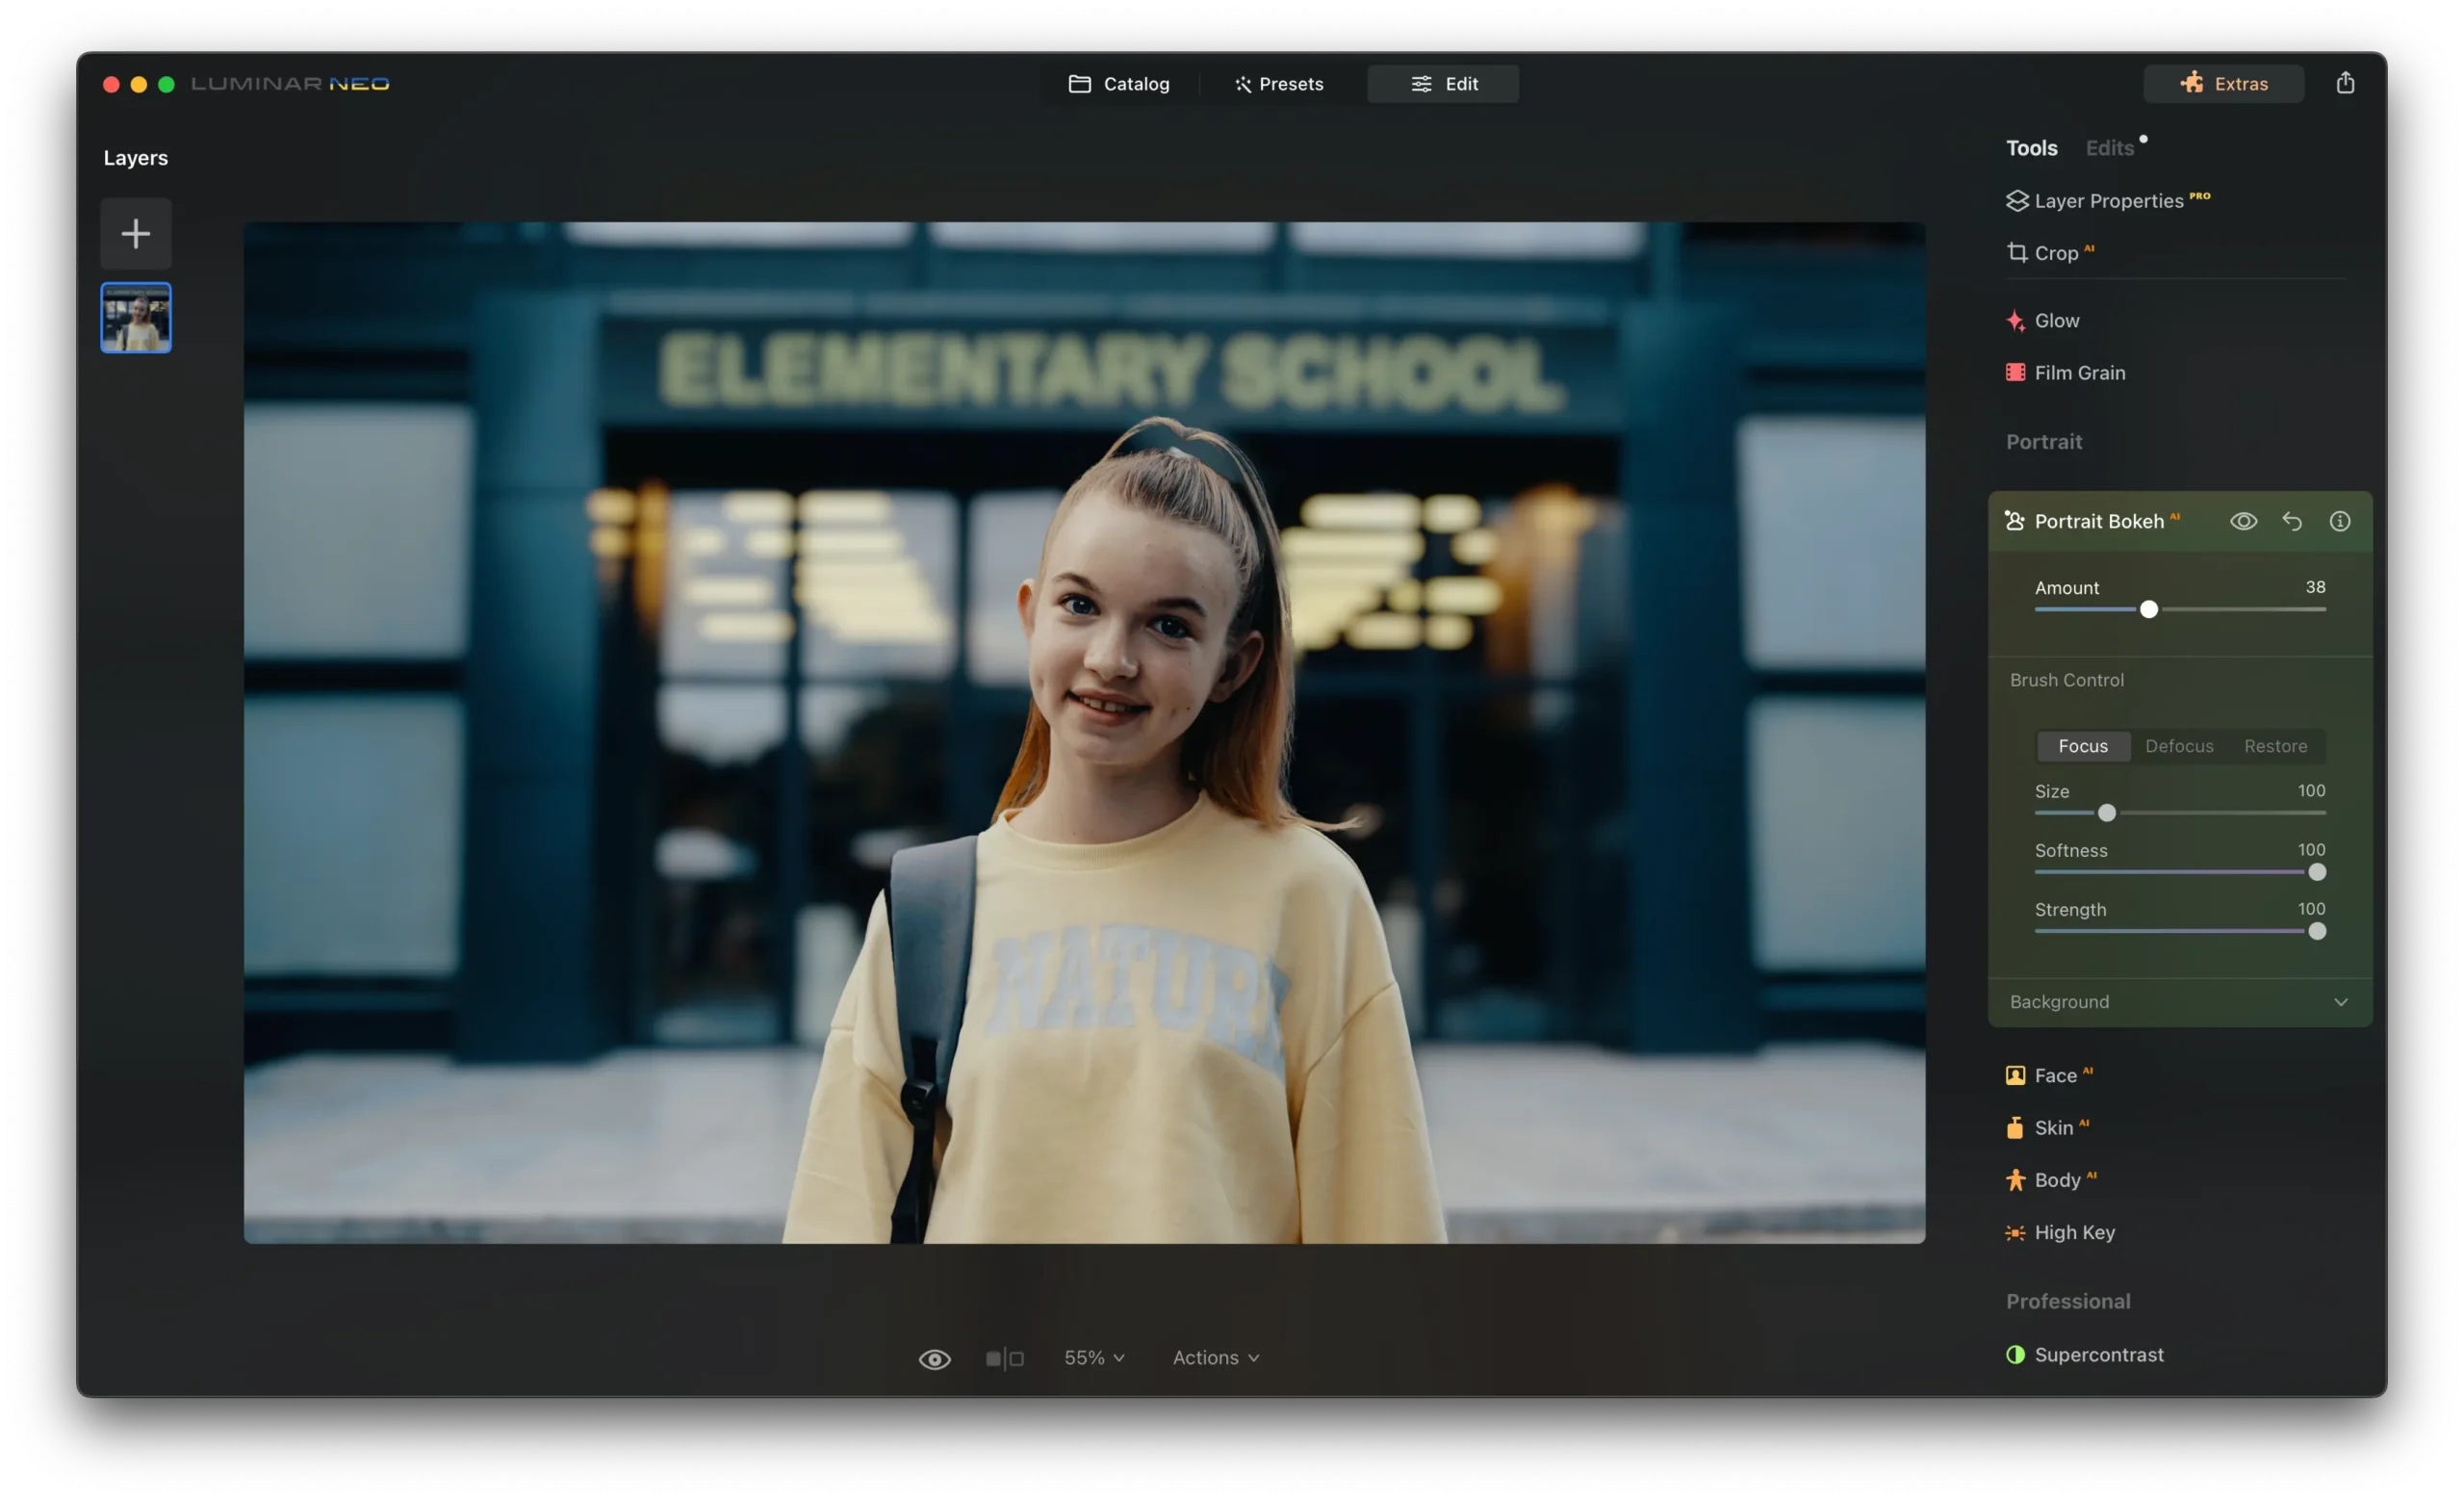Viewport: 2464px width, 1499px height.
Task: Click the share/export icon
Action: (2345, 83)
